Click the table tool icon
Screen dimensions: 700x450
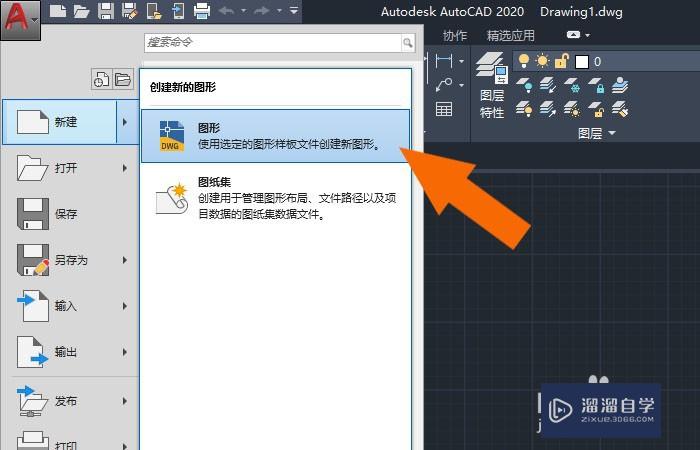click(x=444, y=109)
